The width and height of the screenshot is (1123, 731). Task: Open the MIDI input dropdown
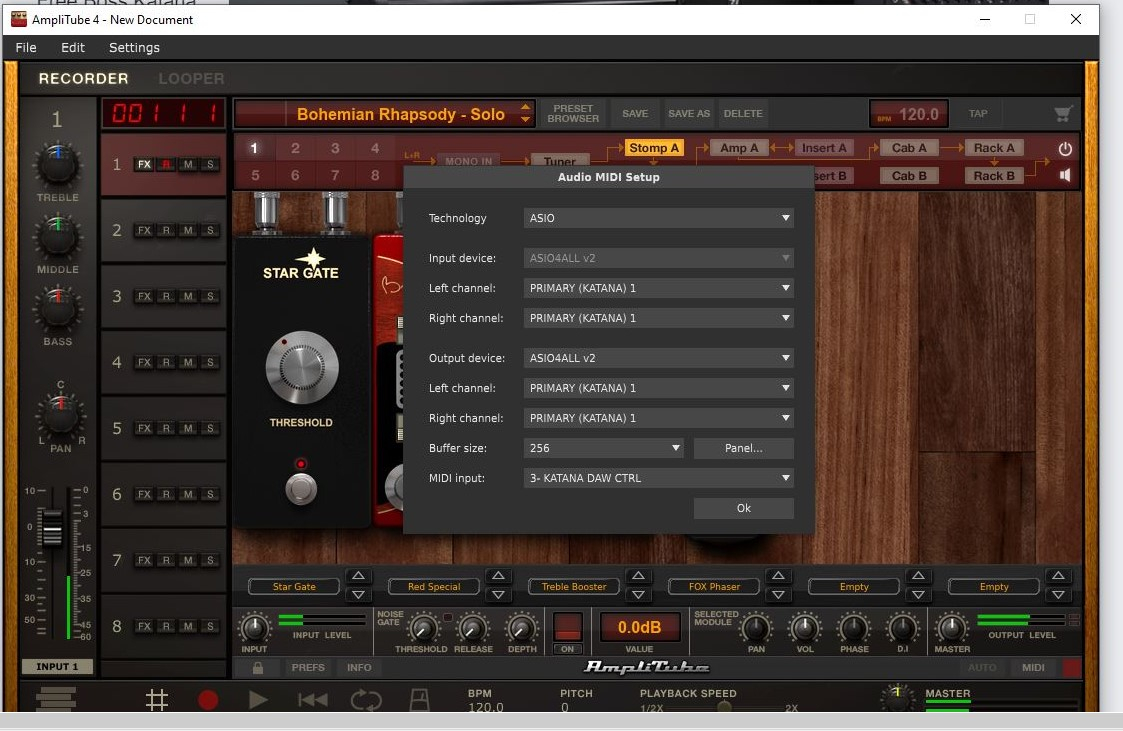658,478
